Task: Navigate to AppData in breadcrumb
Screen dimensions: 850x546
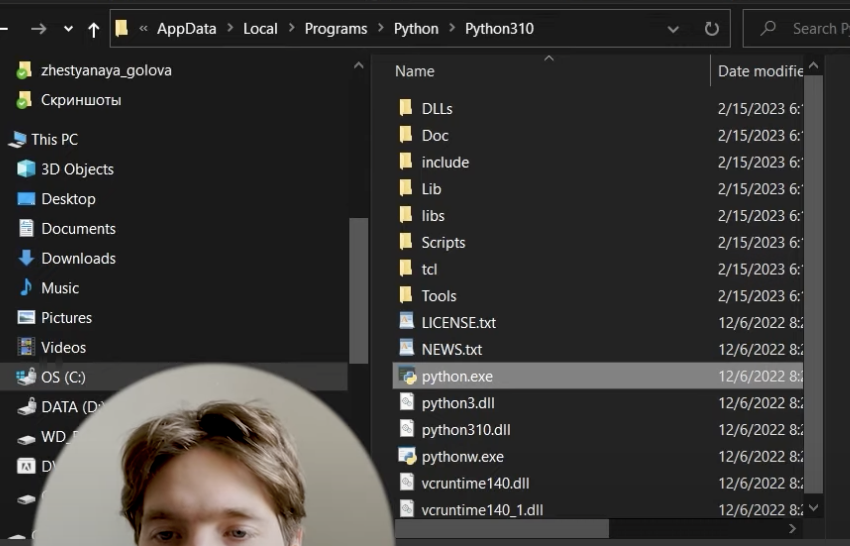Action: (x=186, y=29)
